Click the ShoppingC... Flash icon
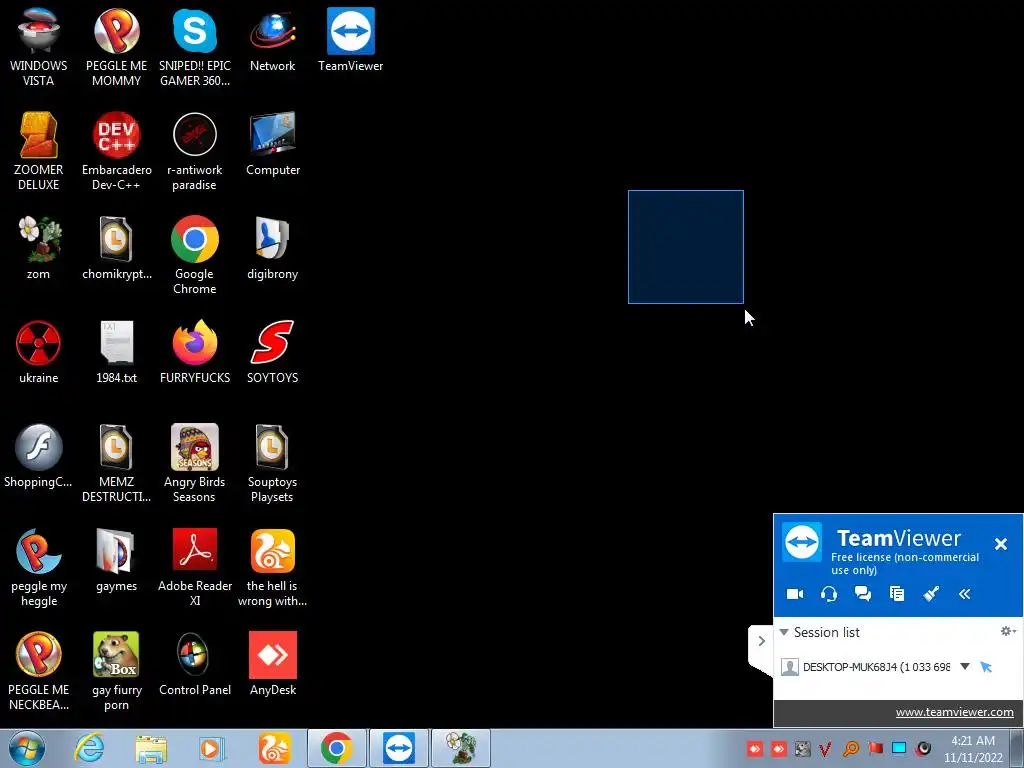Viewport: 1024px width, 768px height. [39, 455]
